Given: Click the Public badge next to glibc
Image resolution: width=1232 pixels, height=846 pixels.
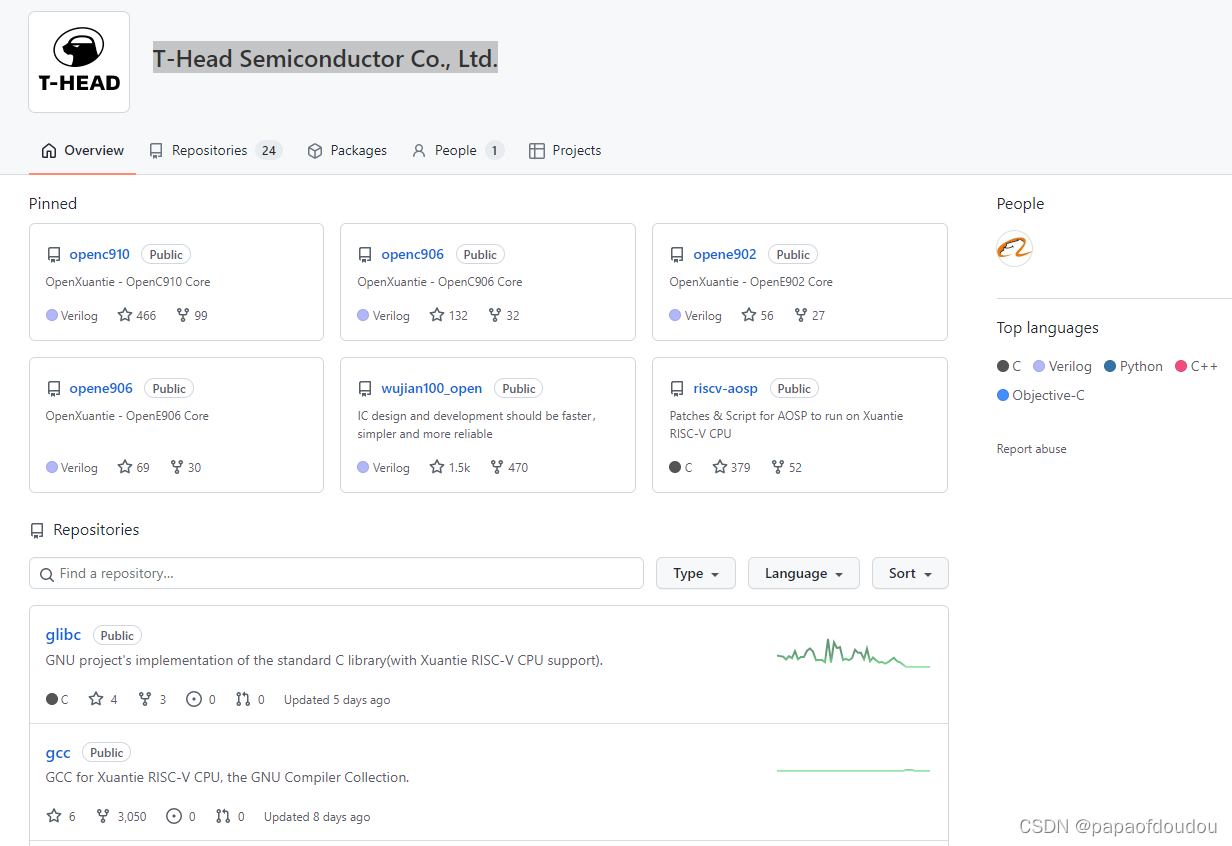Looking at the screenshot, I should 117,635.
